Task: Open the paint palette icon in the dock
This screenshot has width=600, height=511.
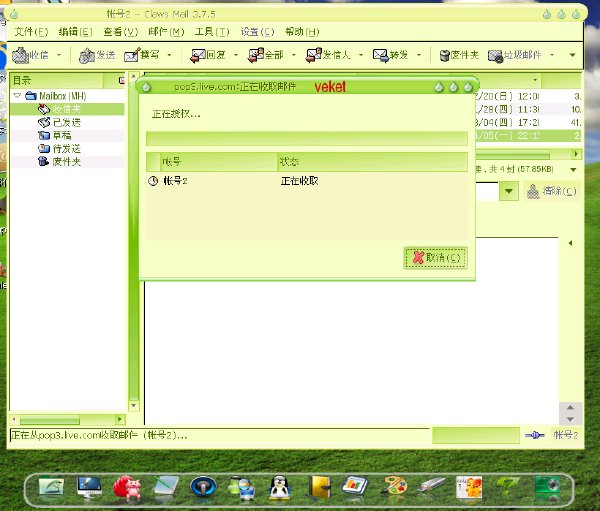Action: click(x=394, y=487)
